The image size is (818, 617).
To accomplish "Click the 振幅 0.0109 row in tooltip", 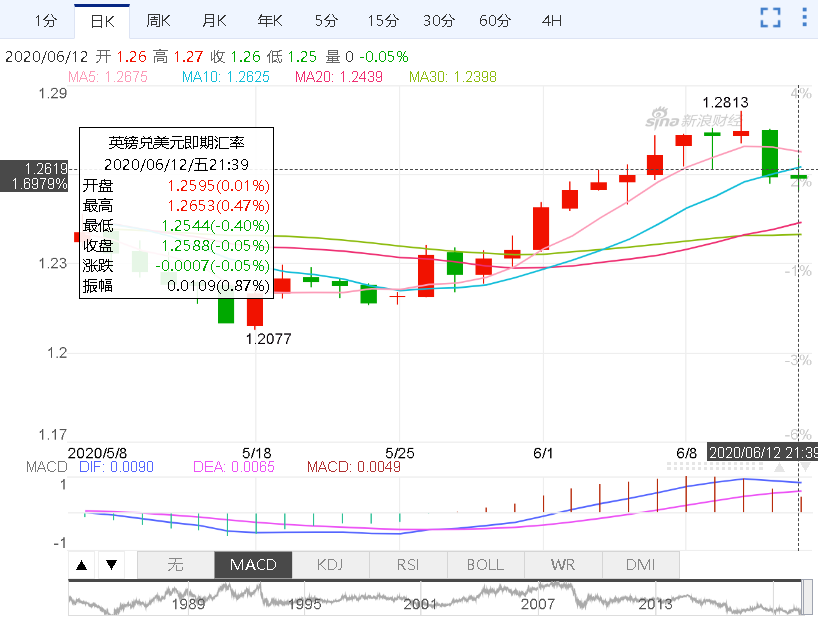I will tap(176, 286).
